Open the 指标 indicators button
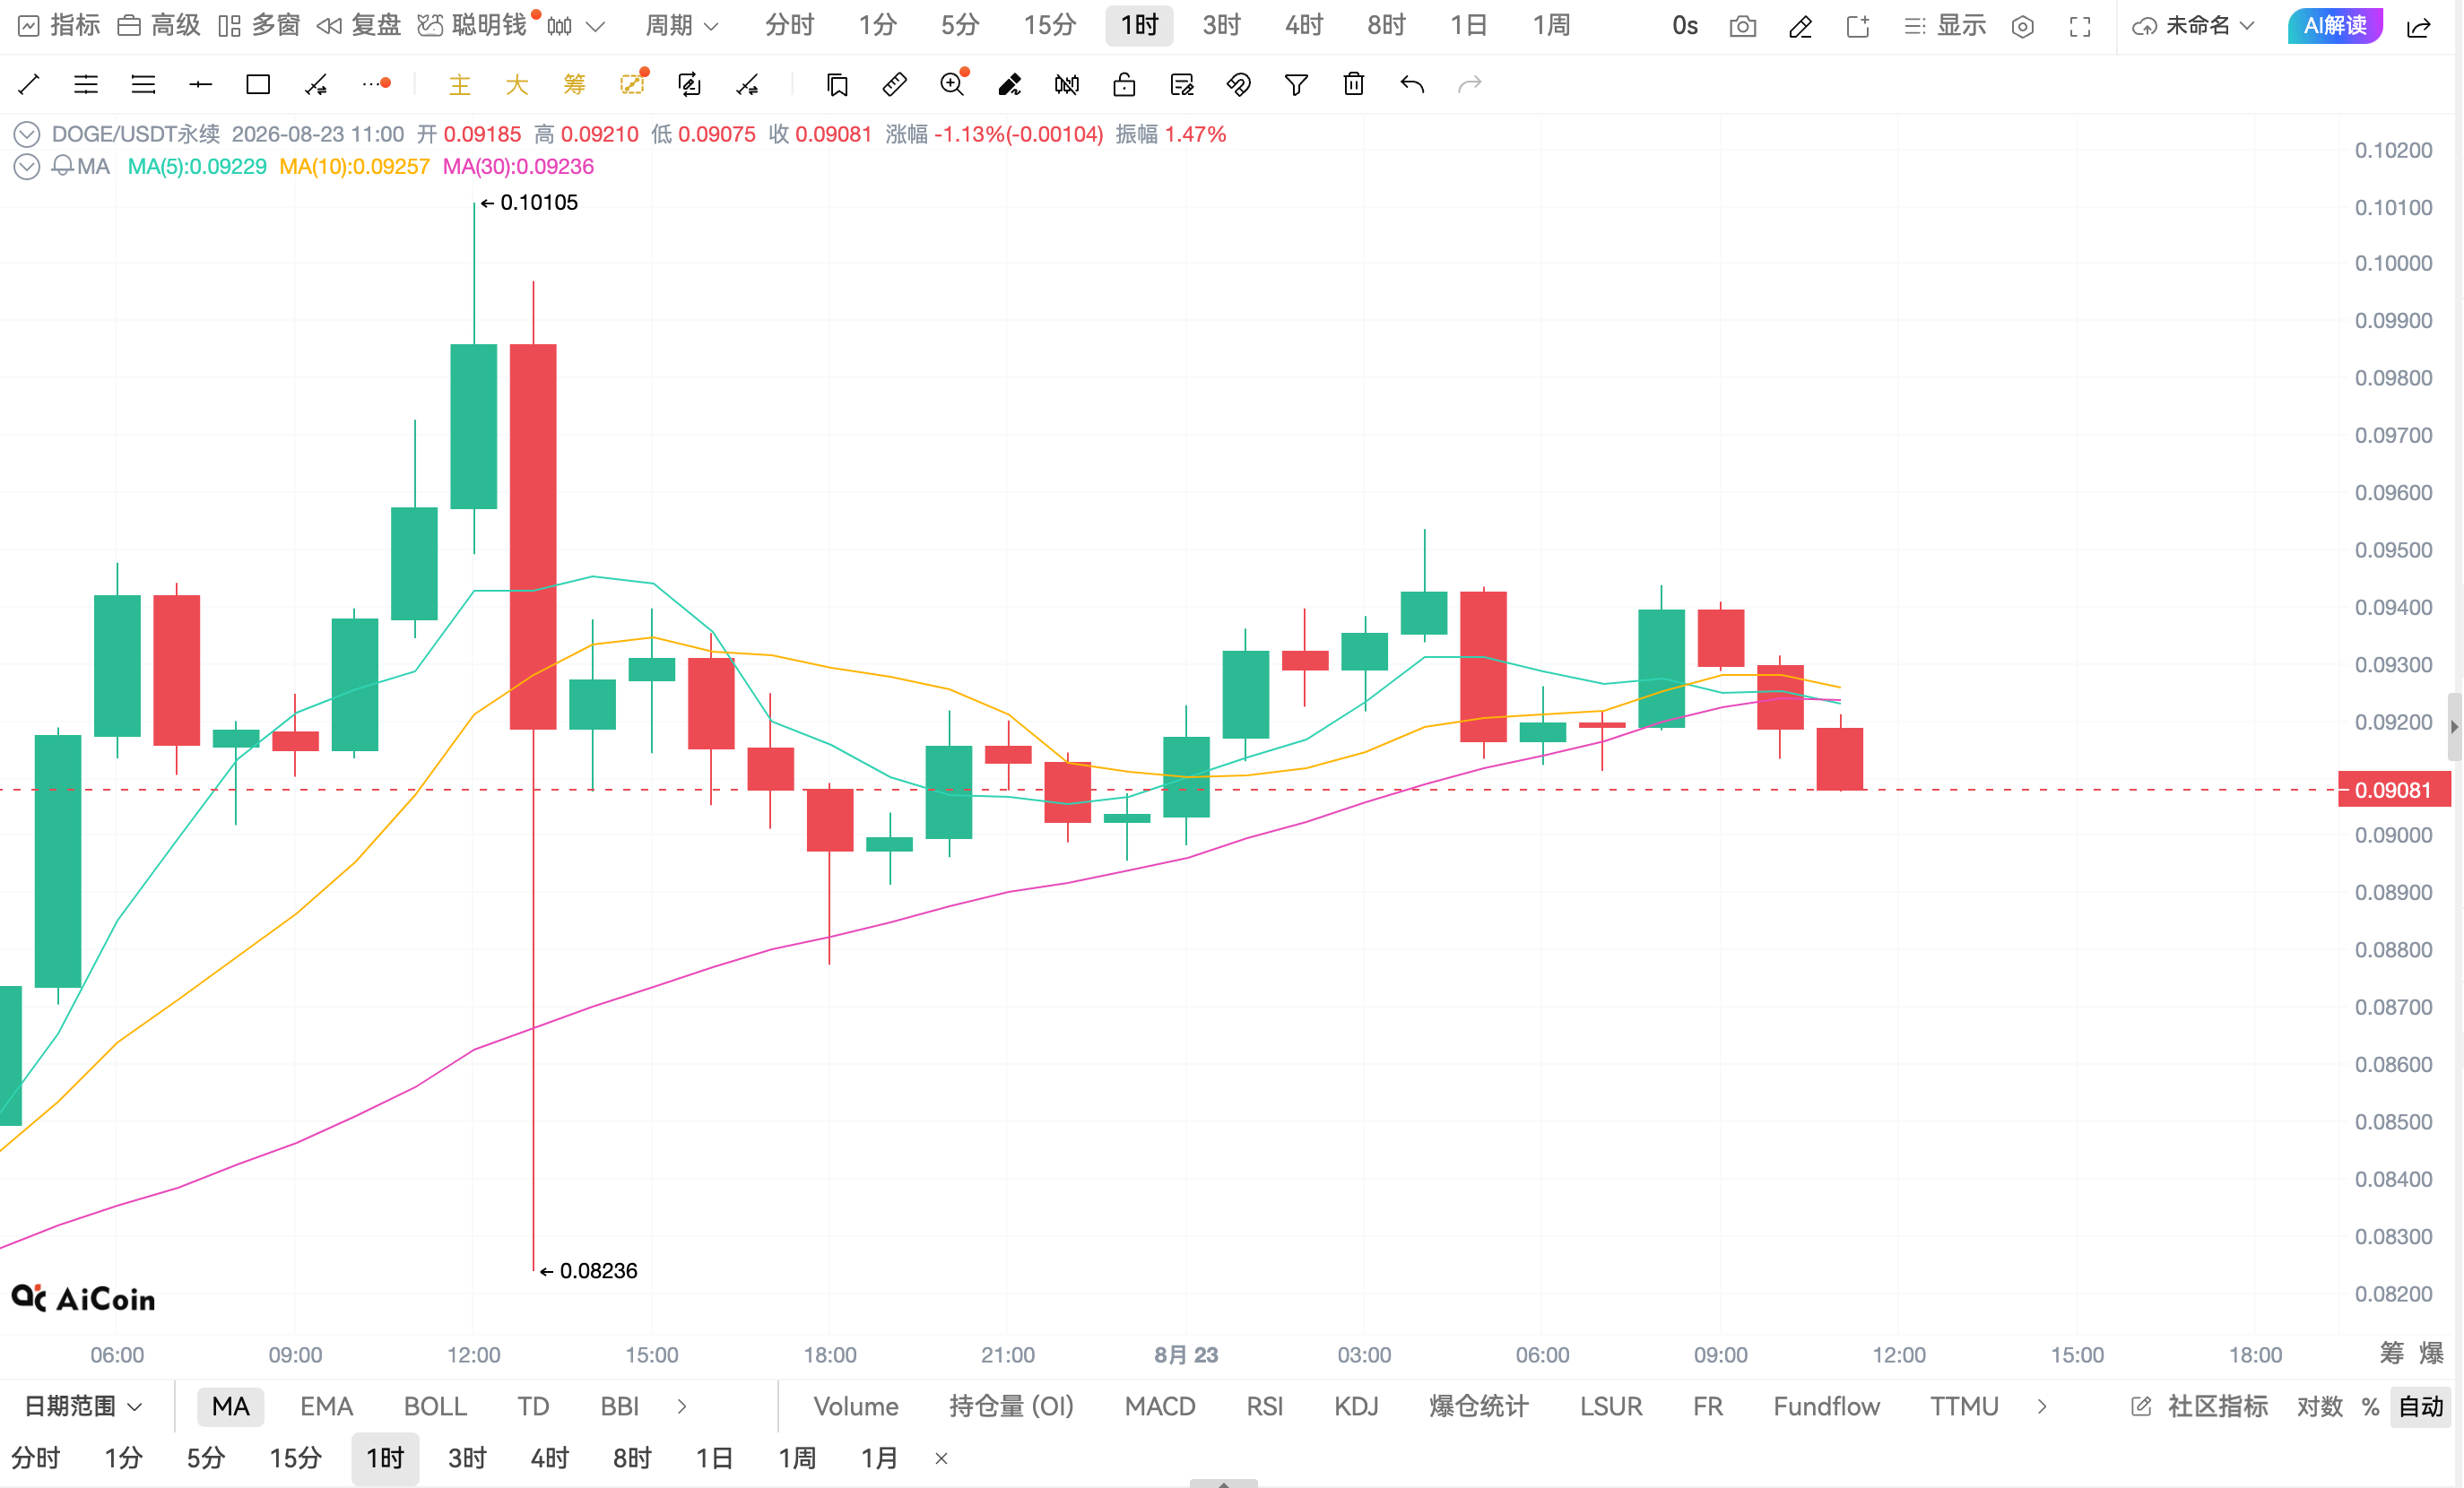2464x1488 pixels. (x=59, y=26)
